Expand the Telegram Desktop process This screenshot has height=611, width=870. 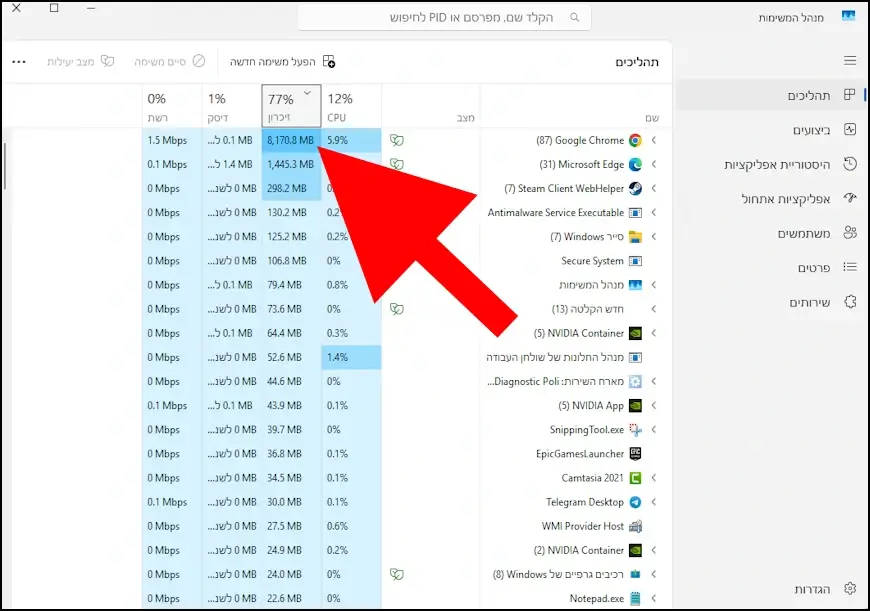pos(654,502)
